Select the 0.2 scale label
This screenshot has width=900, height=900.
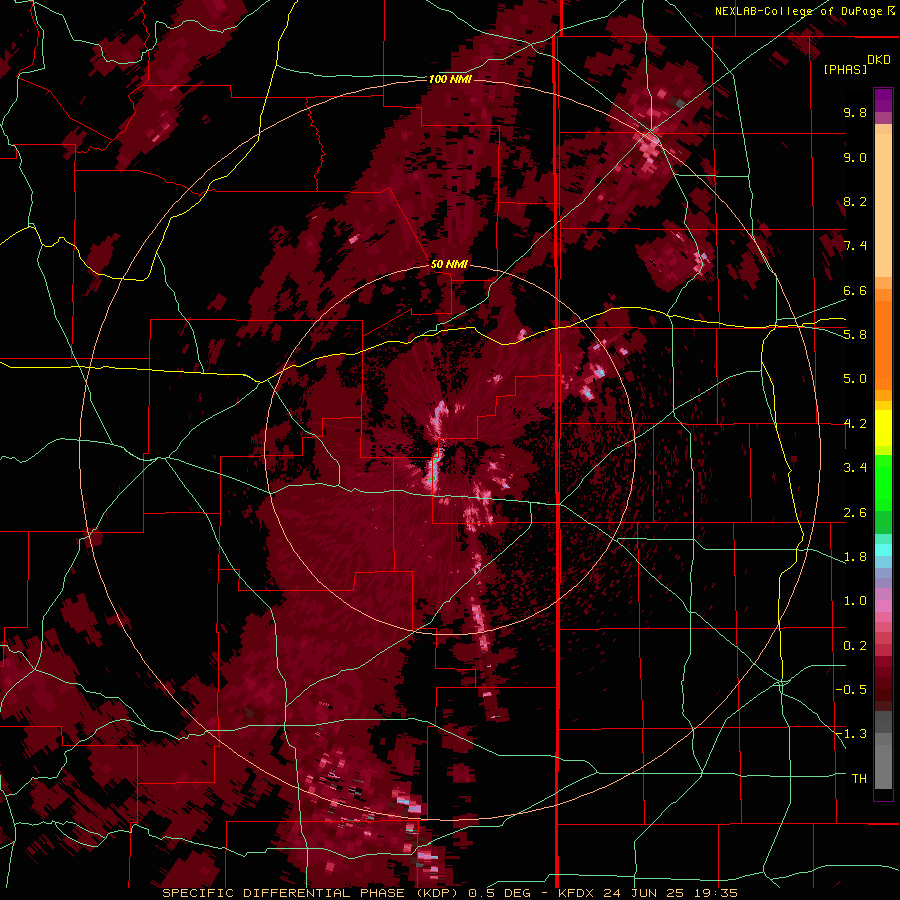pyautogui.click(x=855, y=646)
